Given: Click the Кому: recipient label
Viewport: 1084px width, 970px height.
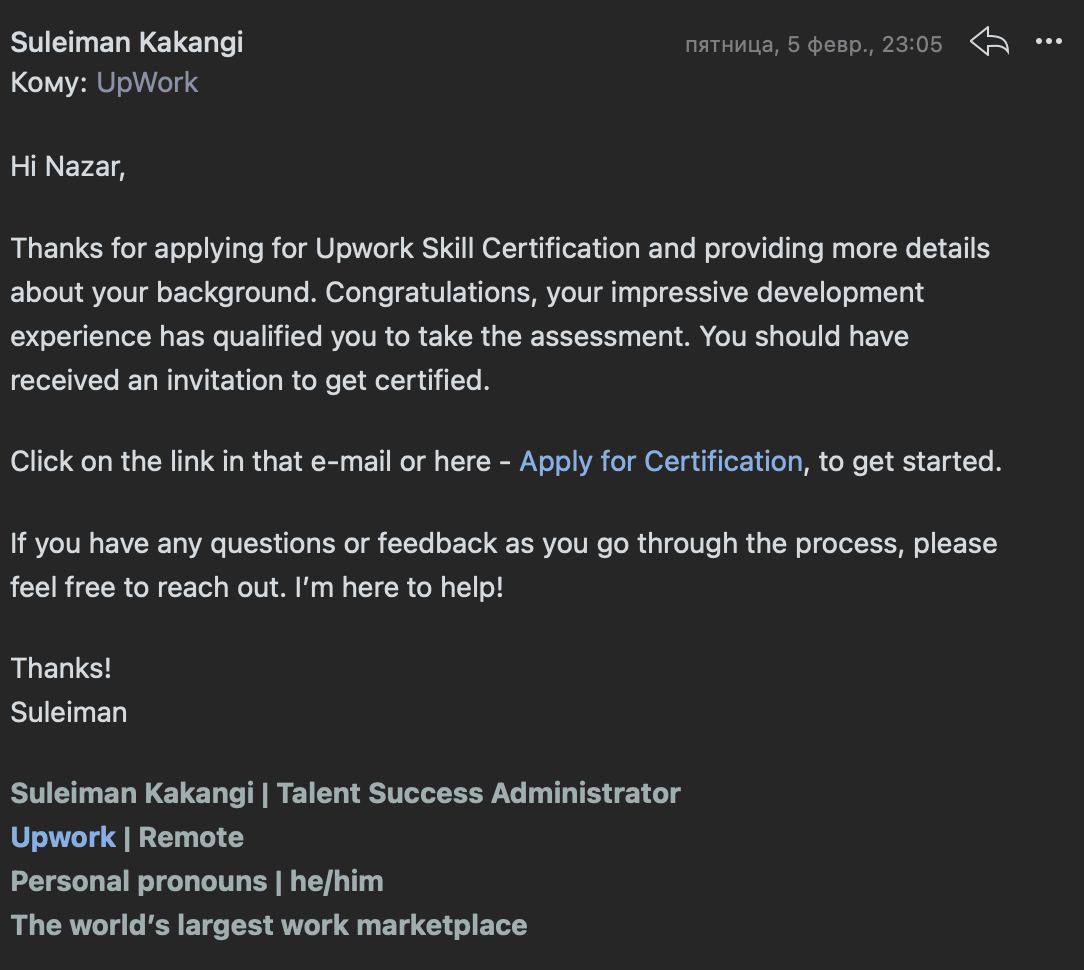Looking at the screenshot, I should coord(49,82).
